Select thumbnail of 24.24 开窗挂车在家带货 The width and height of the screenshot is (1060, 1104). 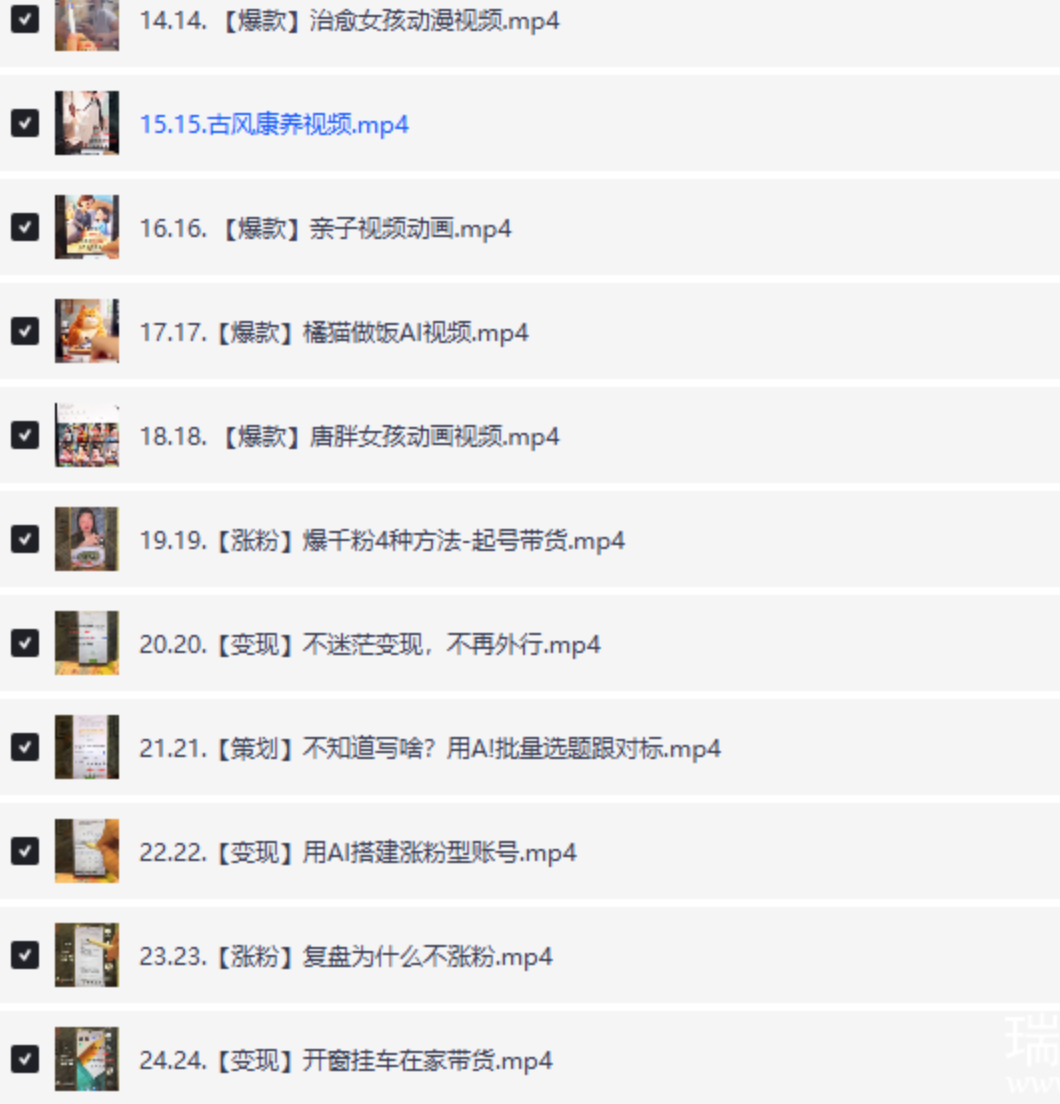[87, 1058]
